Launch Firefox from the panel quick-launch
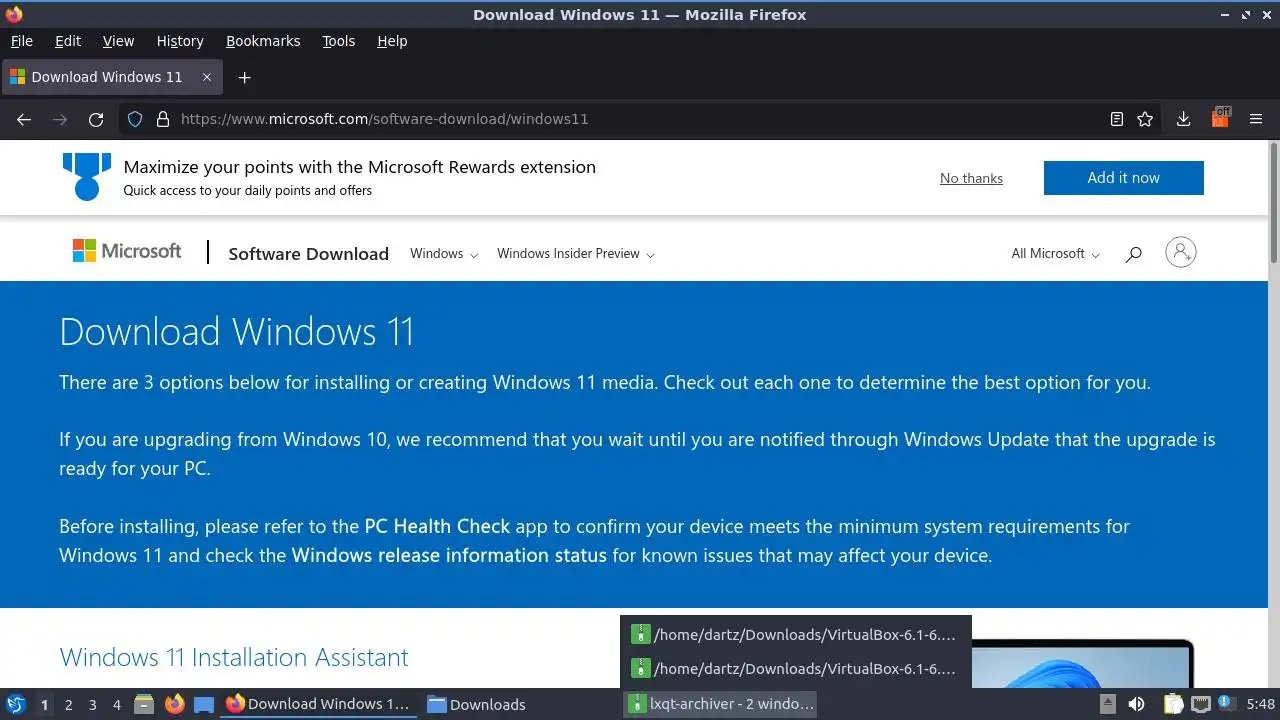 click(174, 704)
